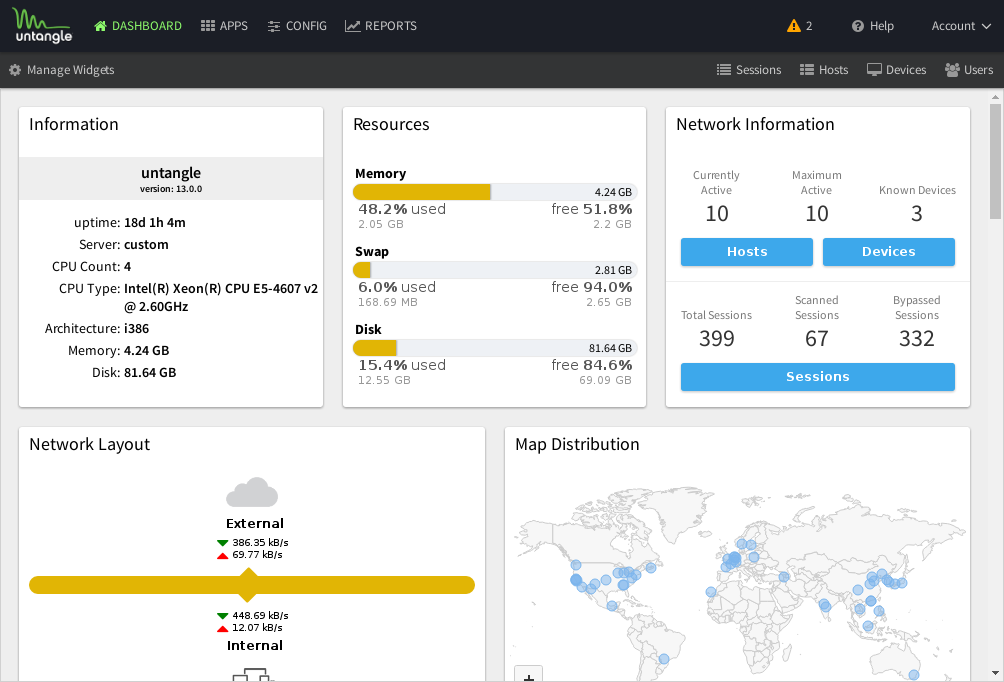Click the Internal download rate 448.69 kB/s
This screenshot has width=1004, height=682.
[260, 615]
